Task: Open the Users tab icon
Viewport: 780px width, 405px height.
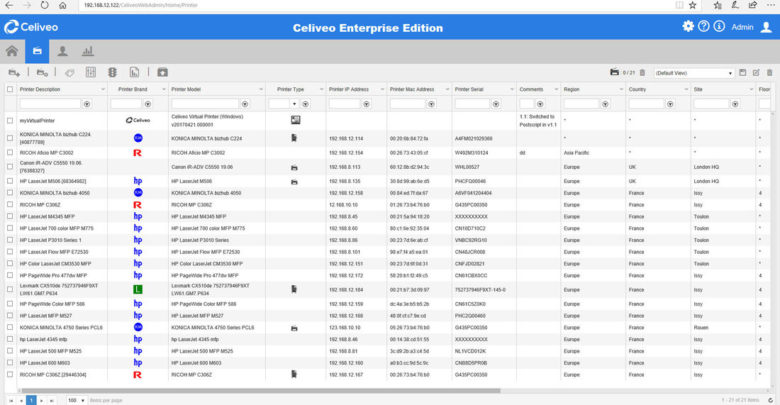Action: 63,51
